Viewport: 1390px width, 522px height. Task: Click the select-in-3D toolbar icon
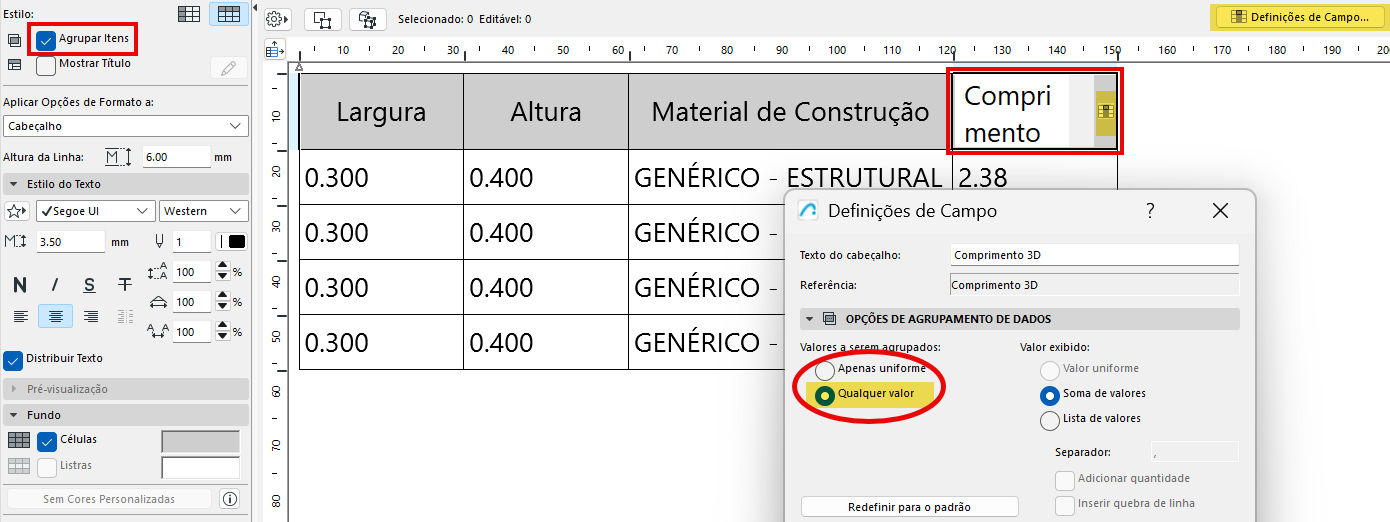pyautogui.click(x=367, y=19)
